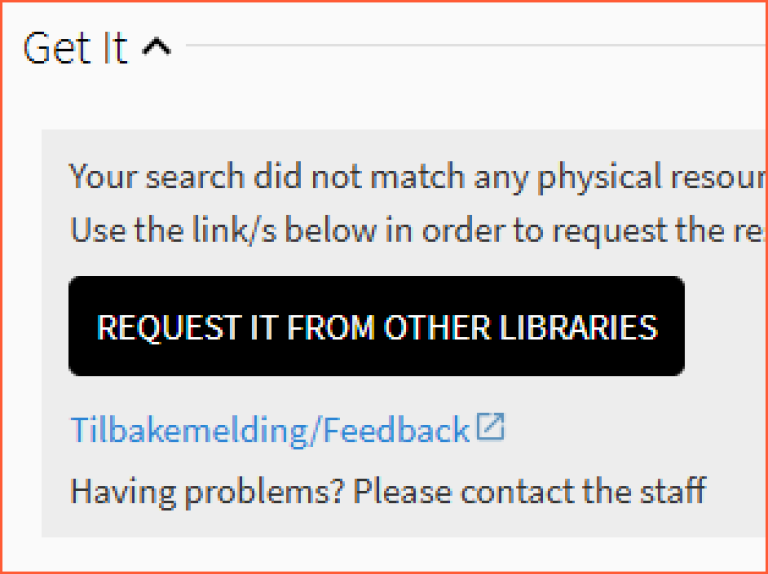
Task: Click 'Having problems? Please contact the staff' text
Action: point(388,491)
